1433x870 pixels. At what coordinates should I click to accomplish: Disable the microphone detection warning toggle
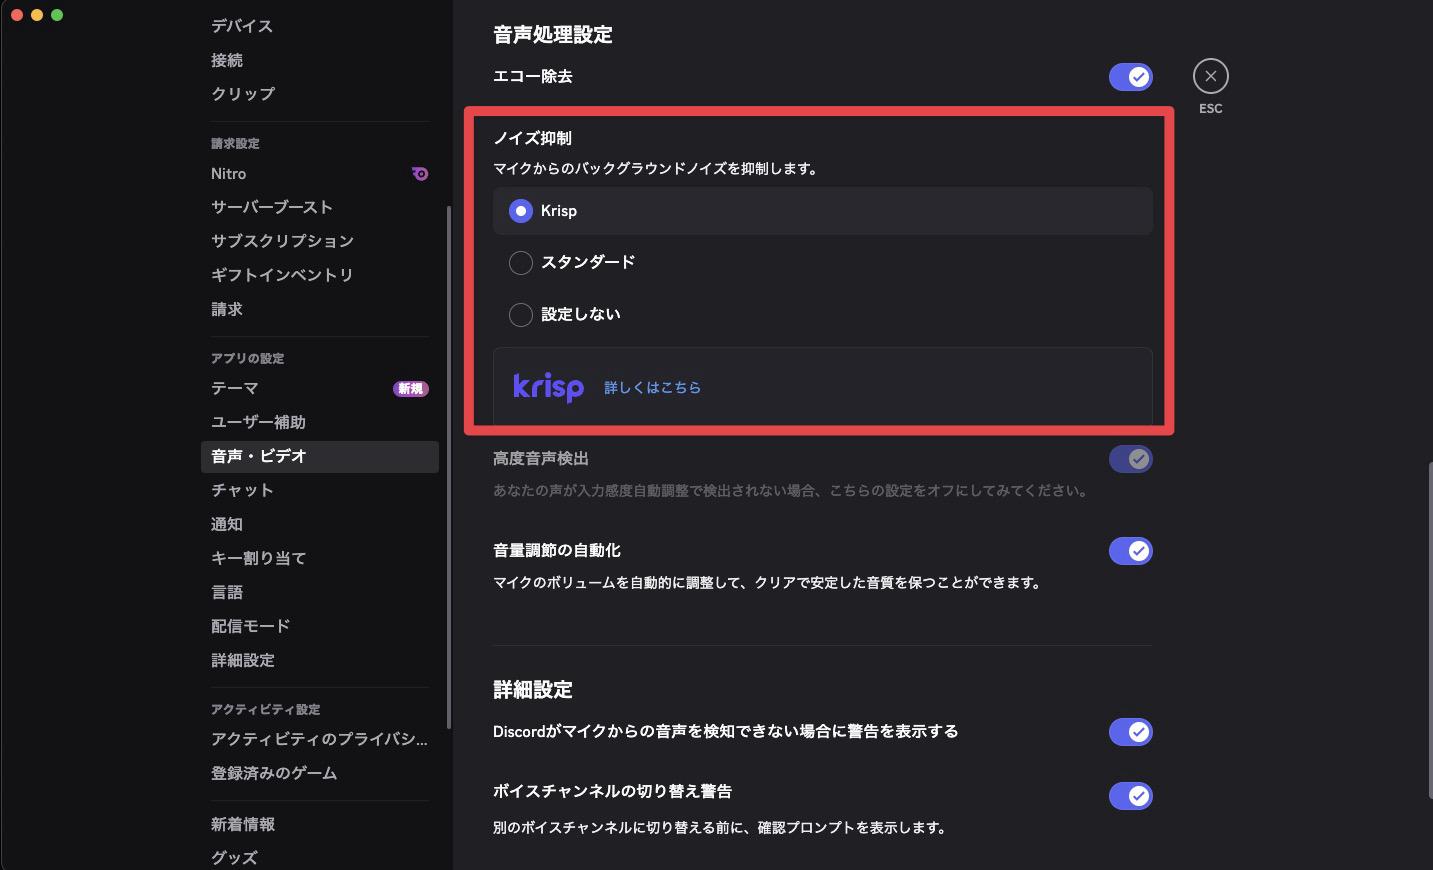[1130, 731]
